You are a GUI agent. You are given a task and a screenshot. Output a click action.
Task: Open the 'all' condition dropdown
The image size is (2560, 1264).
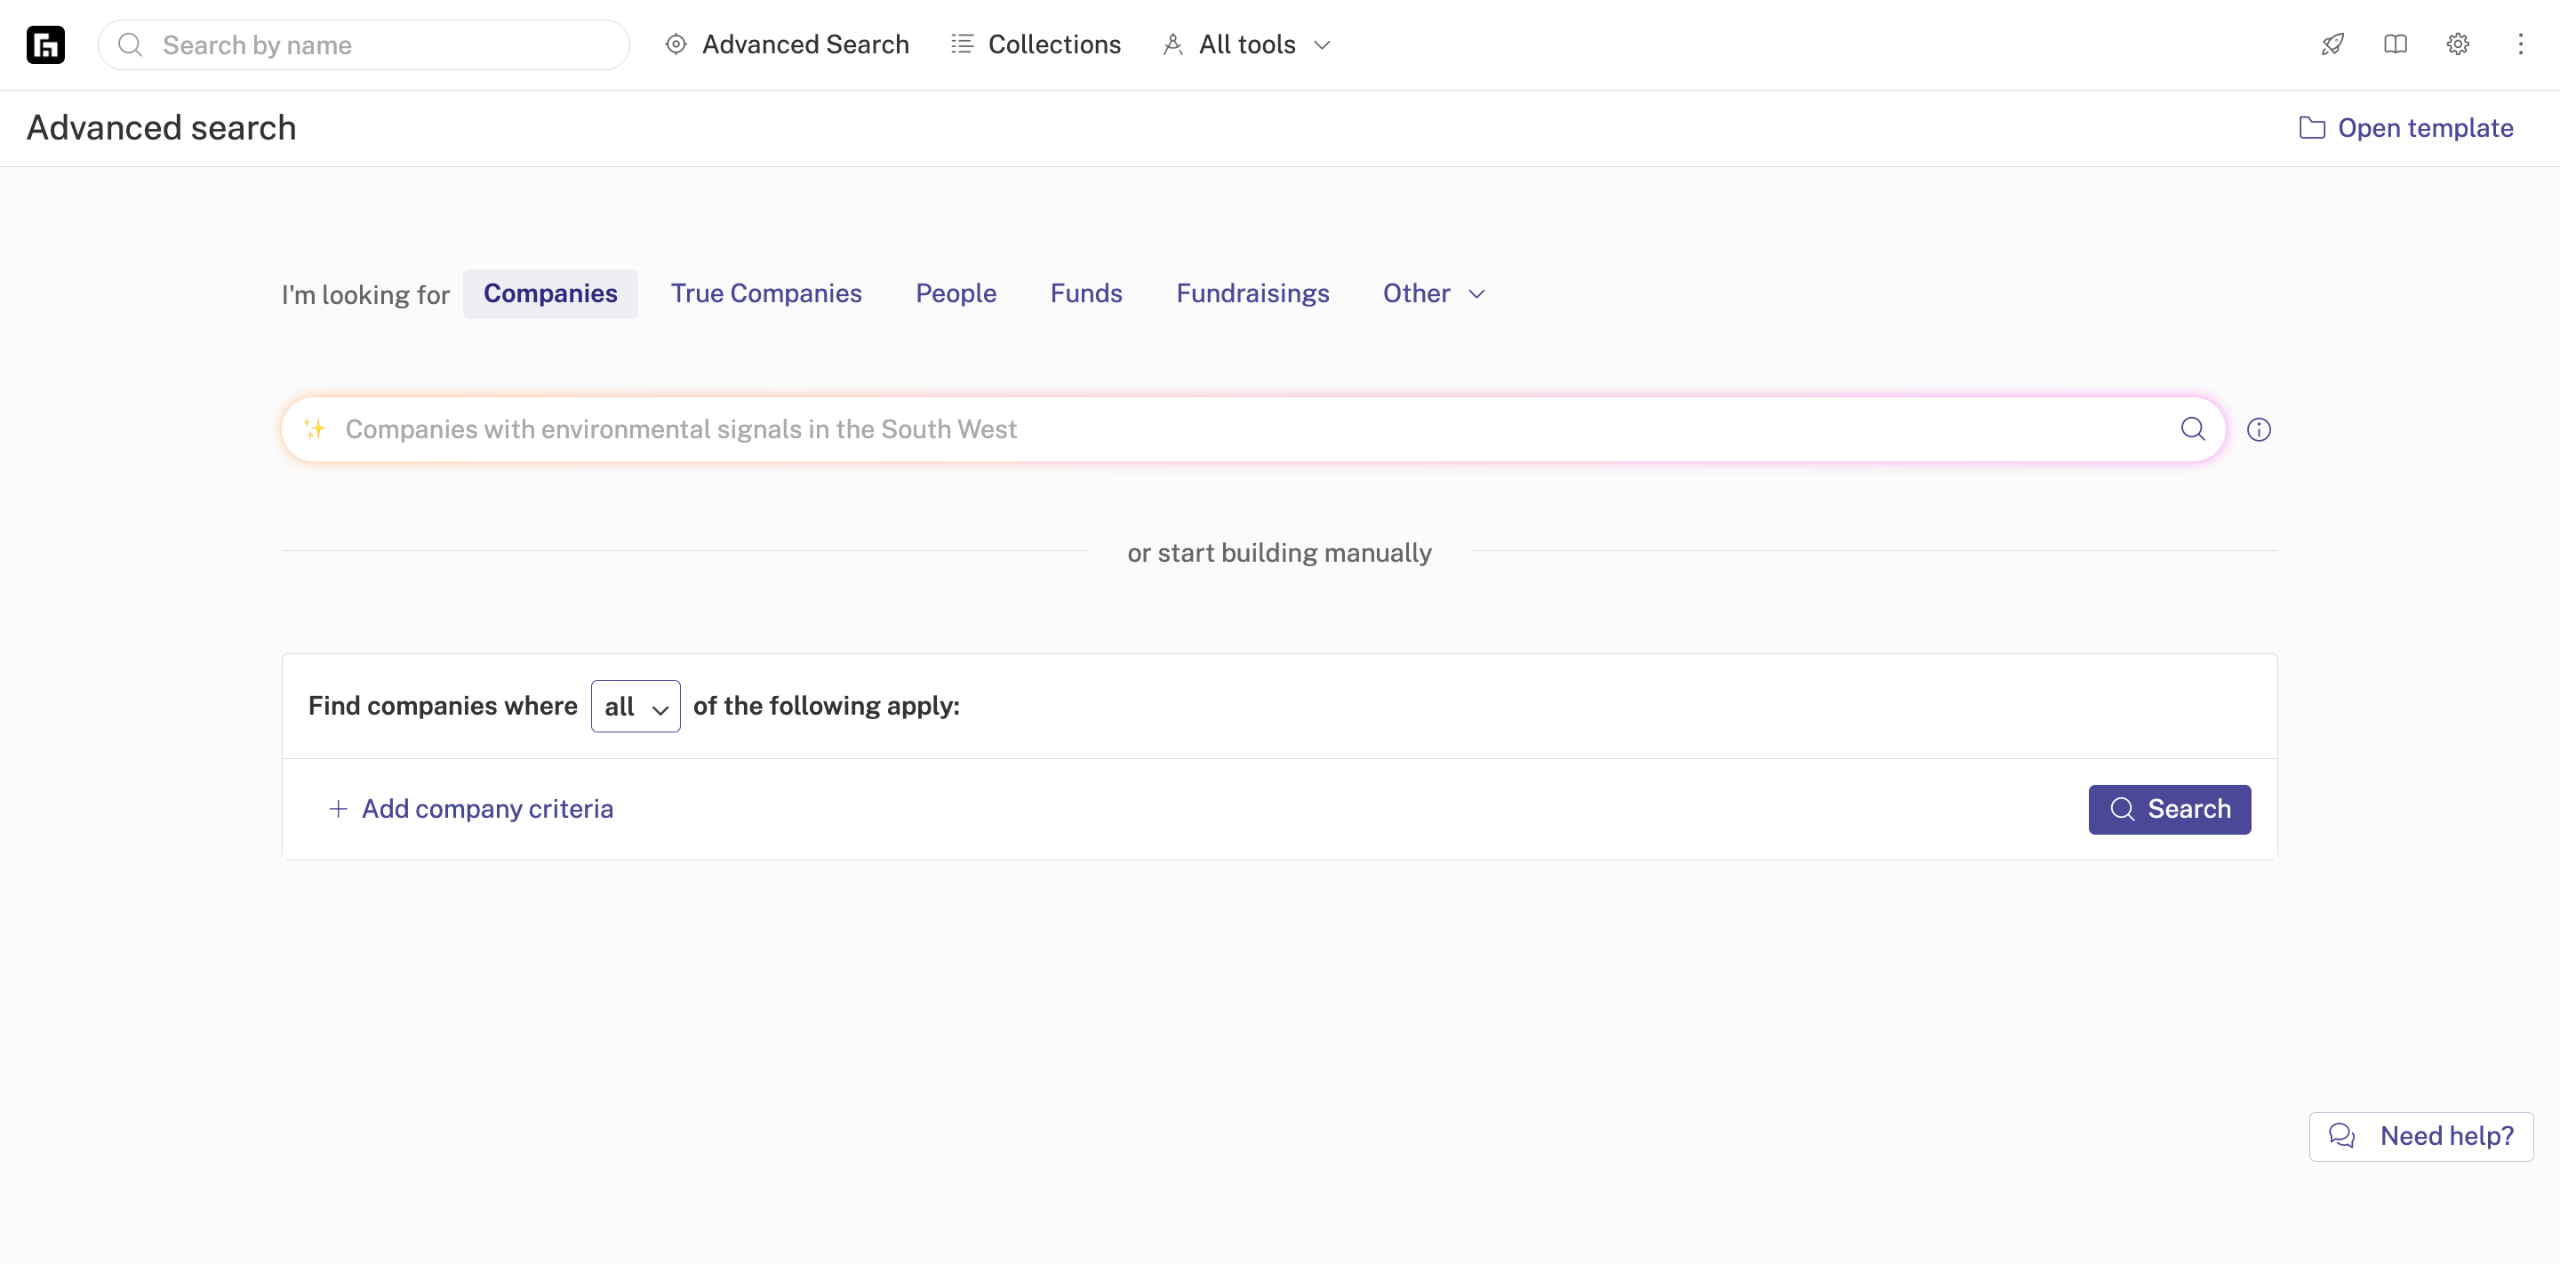coord(635,707)
